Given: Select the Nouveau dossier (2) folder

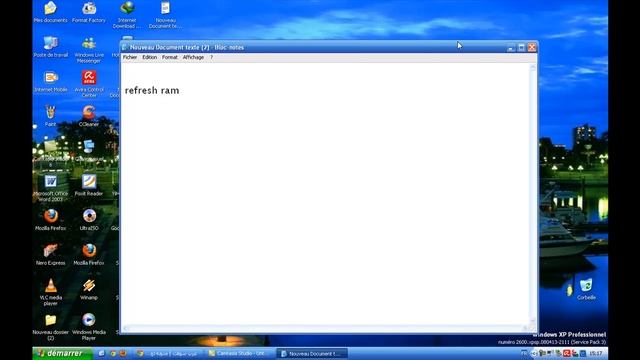Looking at the screenshot, I should (x=51, y=327).
